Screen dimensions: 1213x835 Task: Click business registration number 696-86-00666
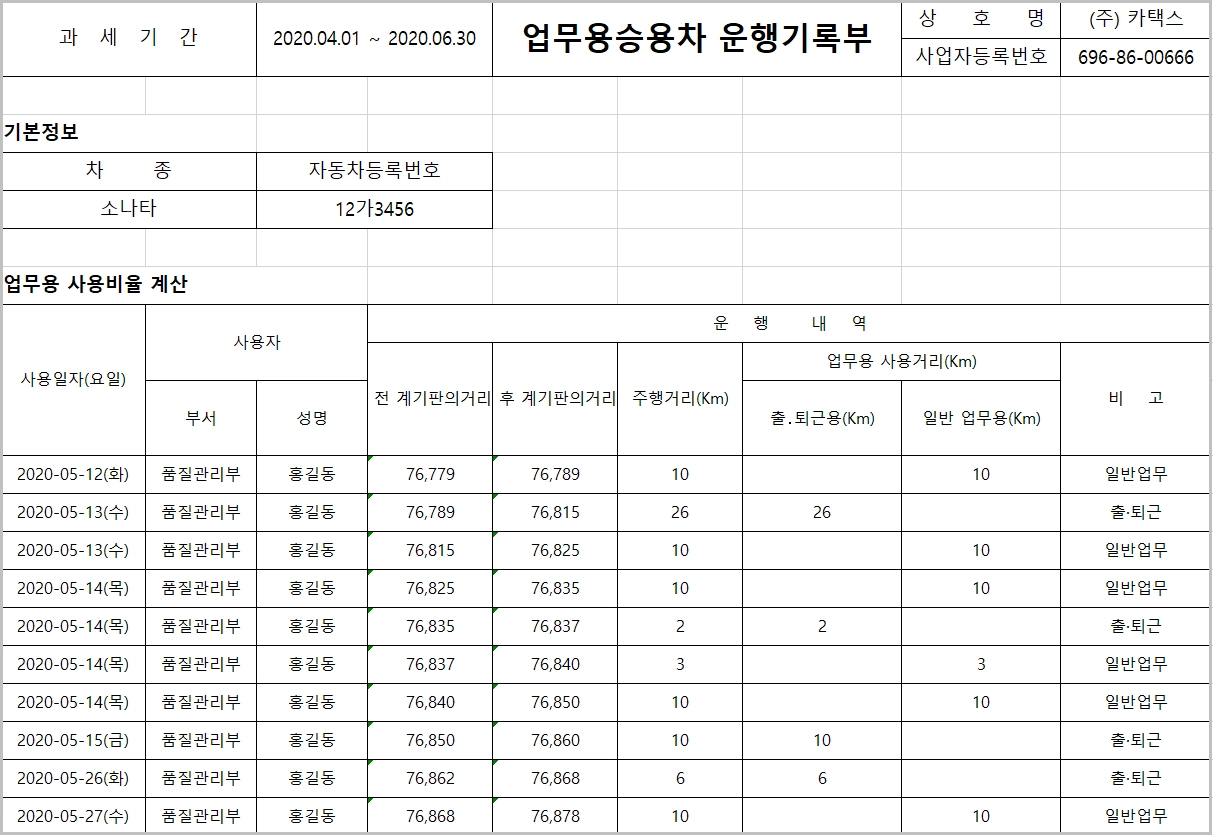(x=1135, y=58)
